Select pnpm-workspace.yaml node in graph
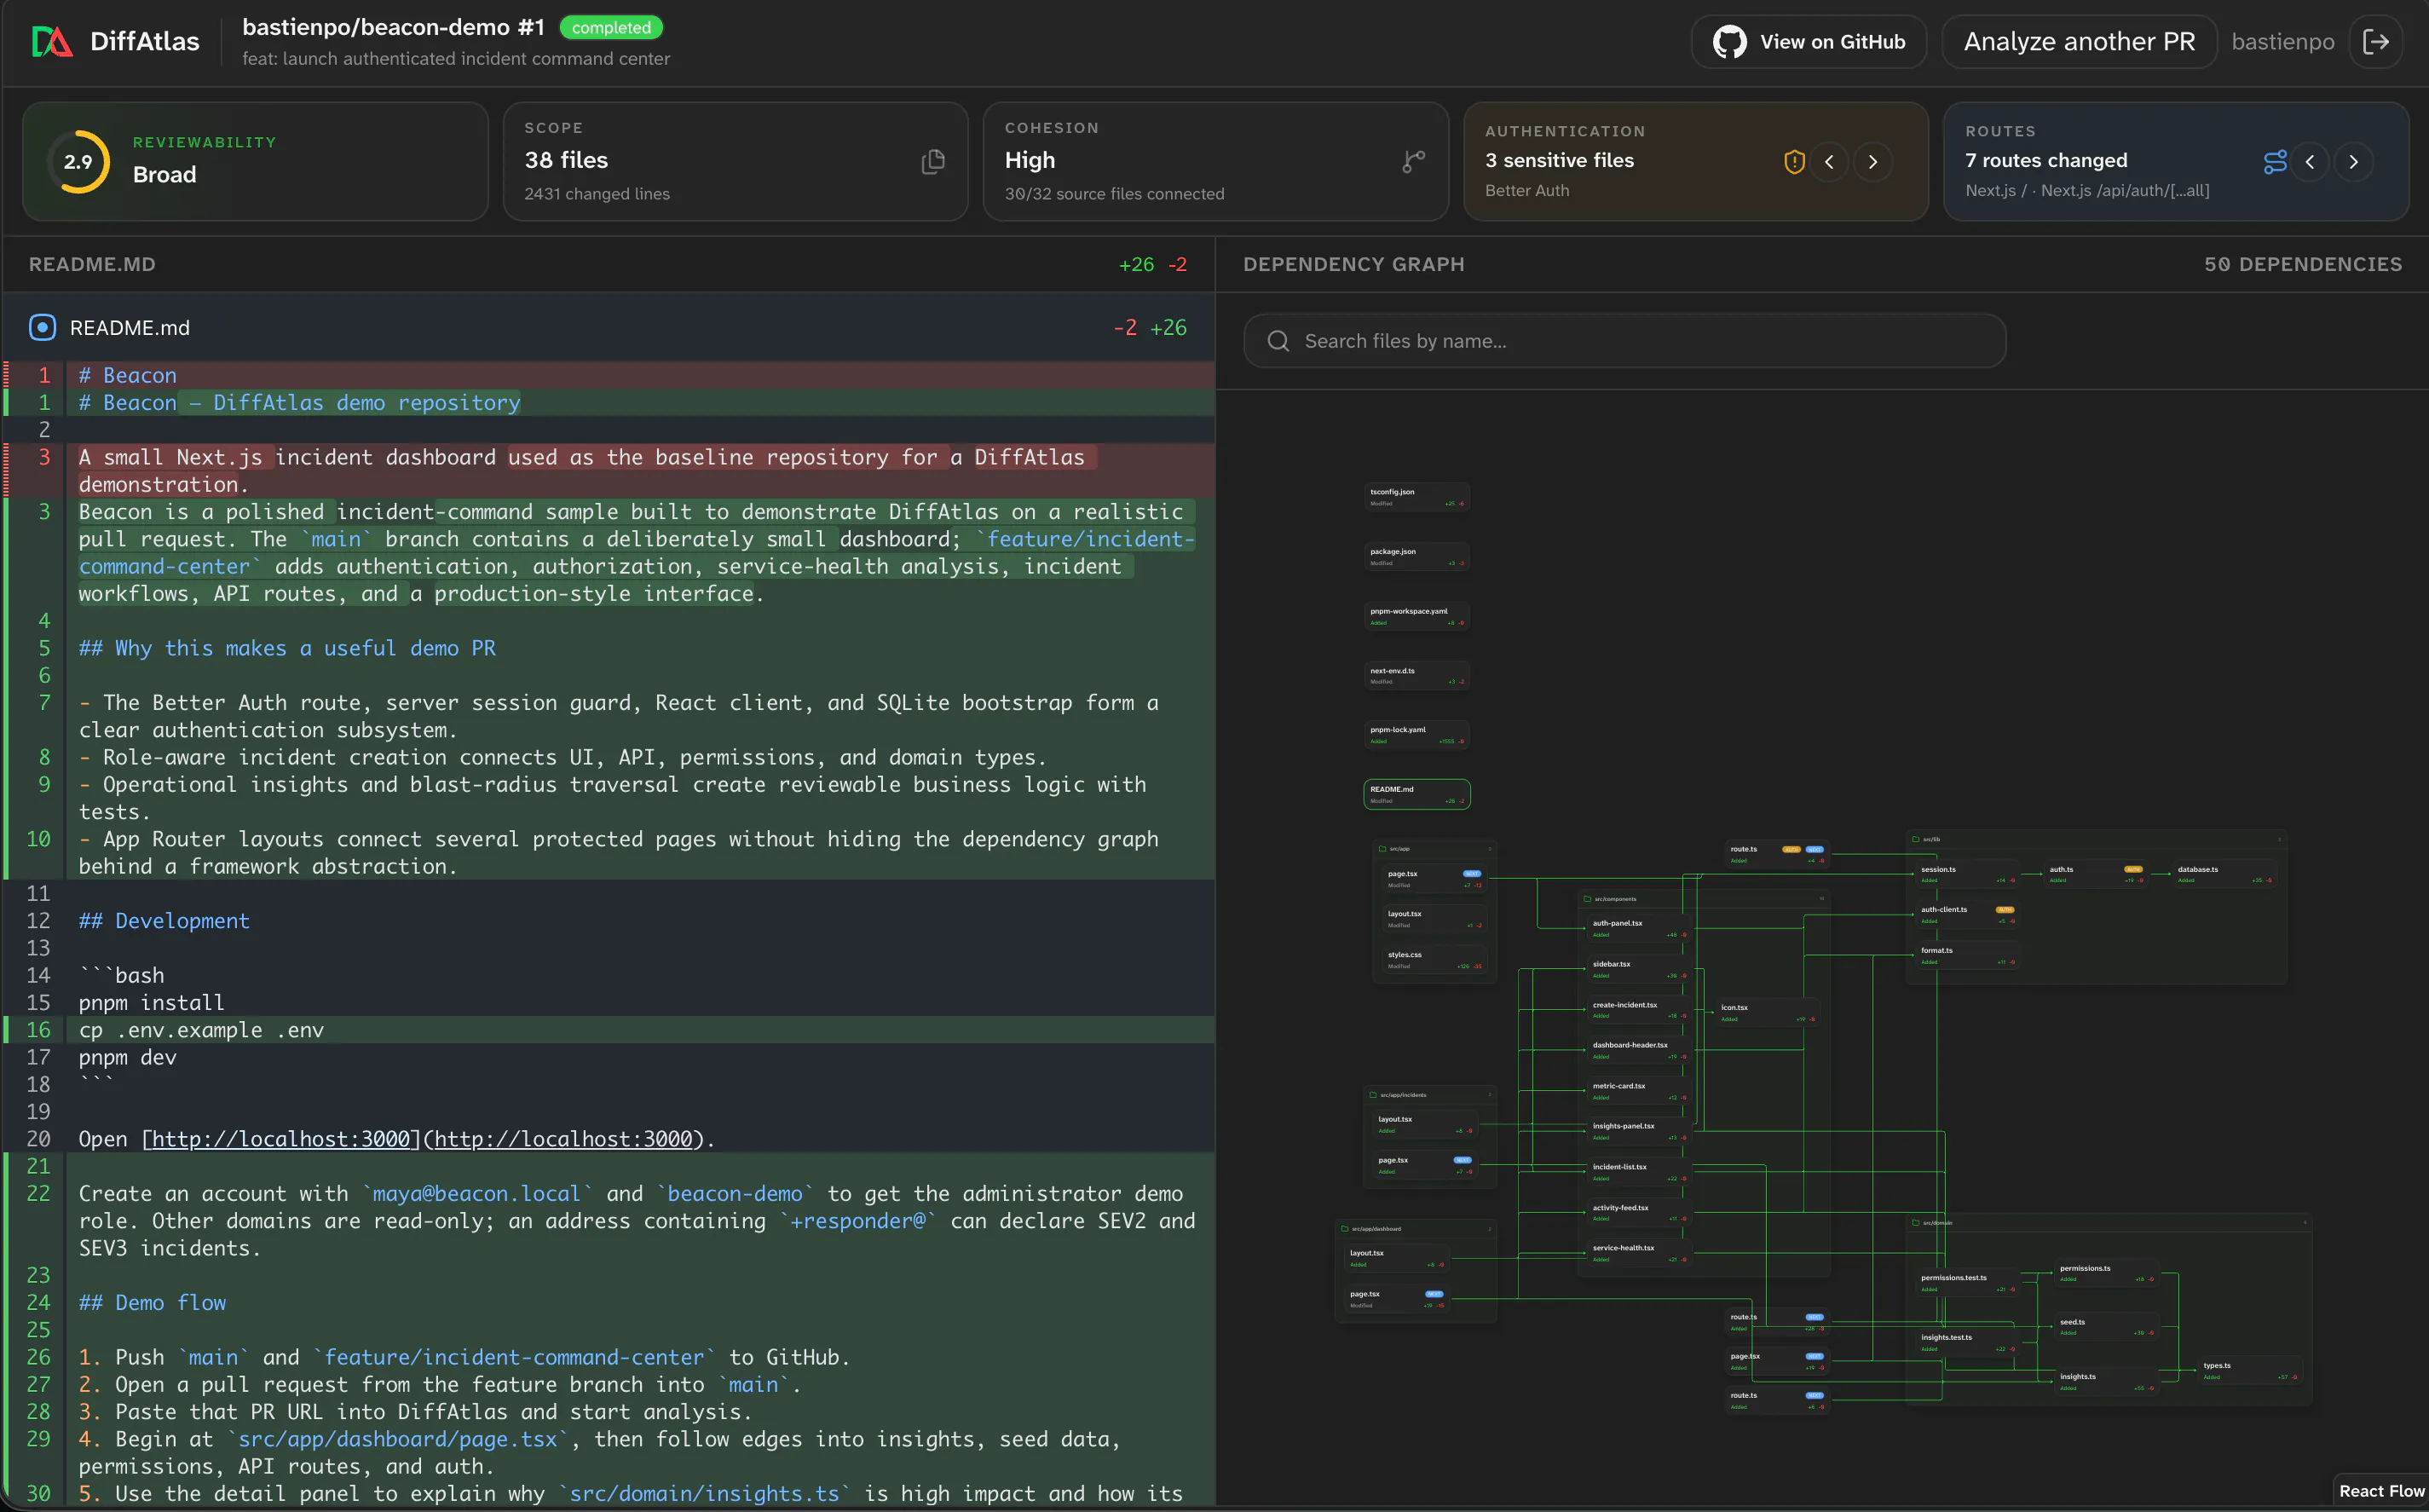 (x=1416, y=616)
